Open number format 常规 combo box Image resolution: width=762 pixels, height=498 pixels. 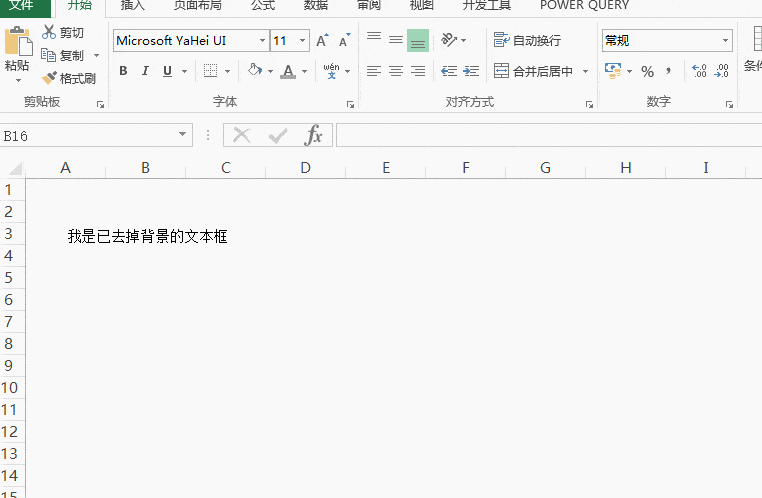[667, 40]
